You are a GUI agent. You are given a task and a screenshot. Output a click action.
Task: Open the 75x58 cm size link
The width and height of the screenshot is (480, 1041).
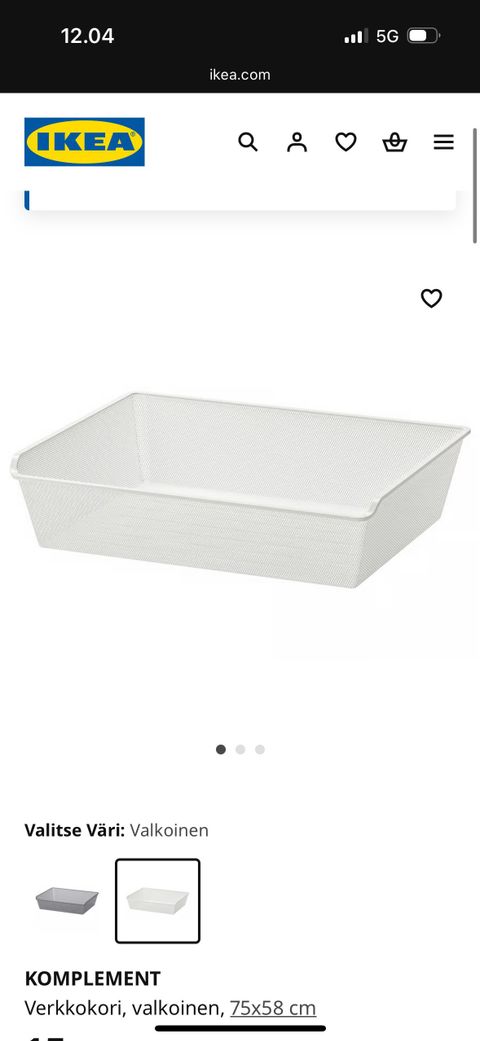tap(273, 1008)
